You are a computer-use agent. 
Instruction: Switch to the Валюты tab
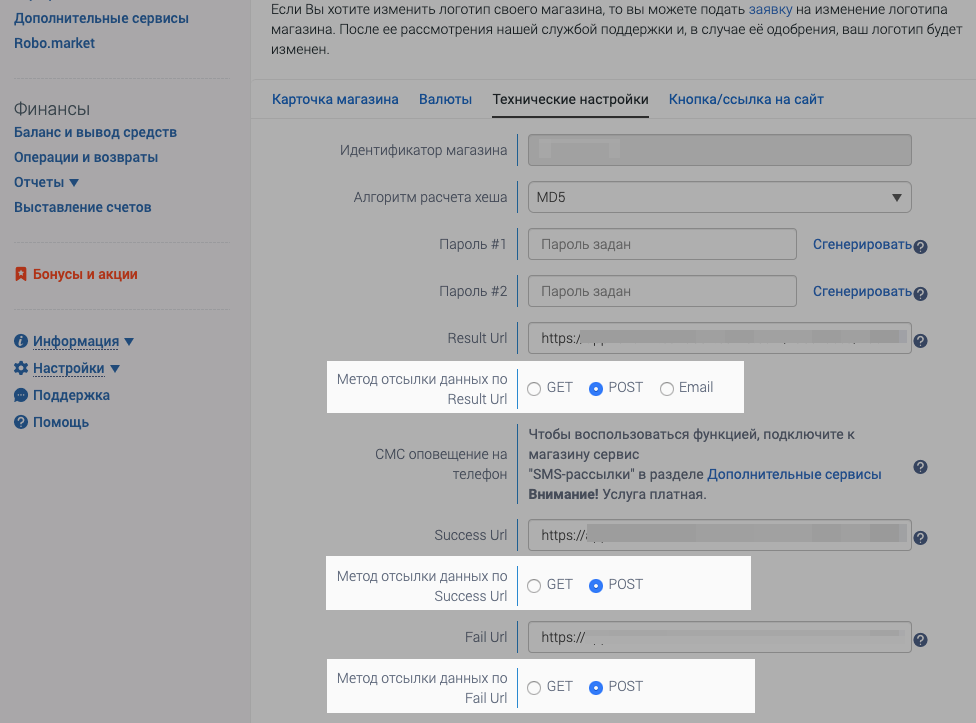tap(445, 100)
